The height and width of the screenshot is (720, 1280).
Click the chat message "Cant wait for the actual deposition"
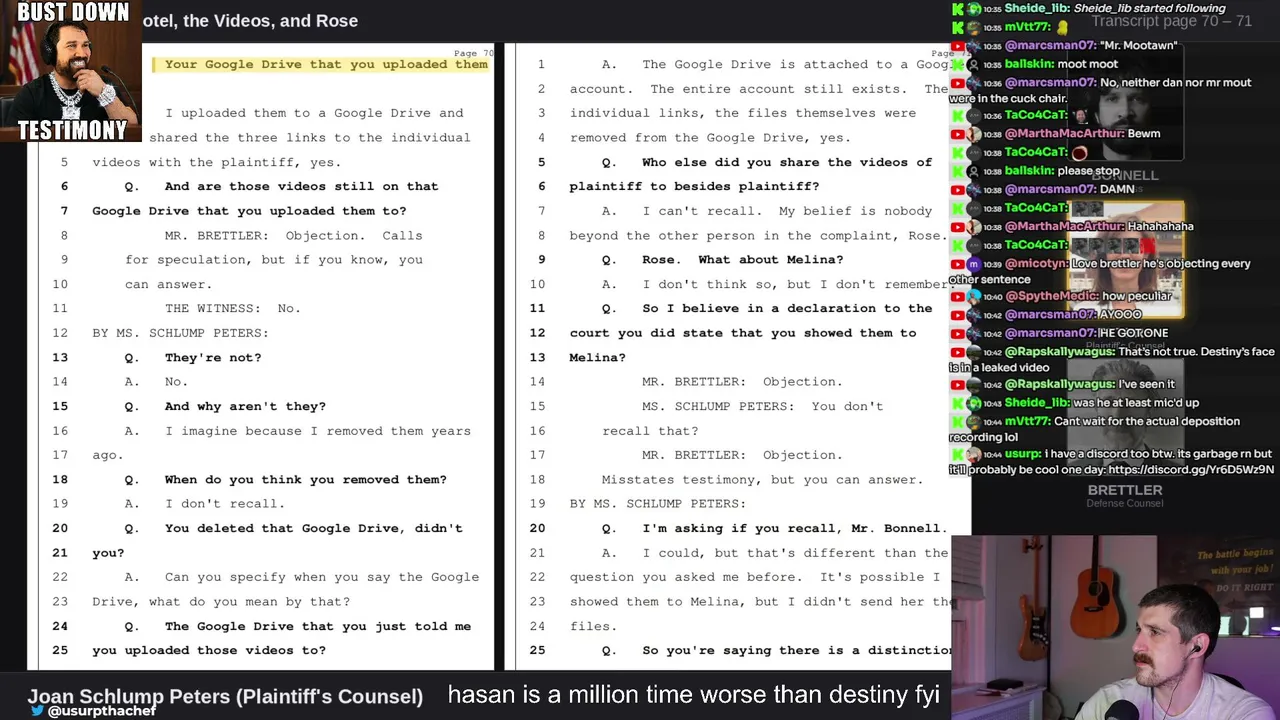[1147, 422]
